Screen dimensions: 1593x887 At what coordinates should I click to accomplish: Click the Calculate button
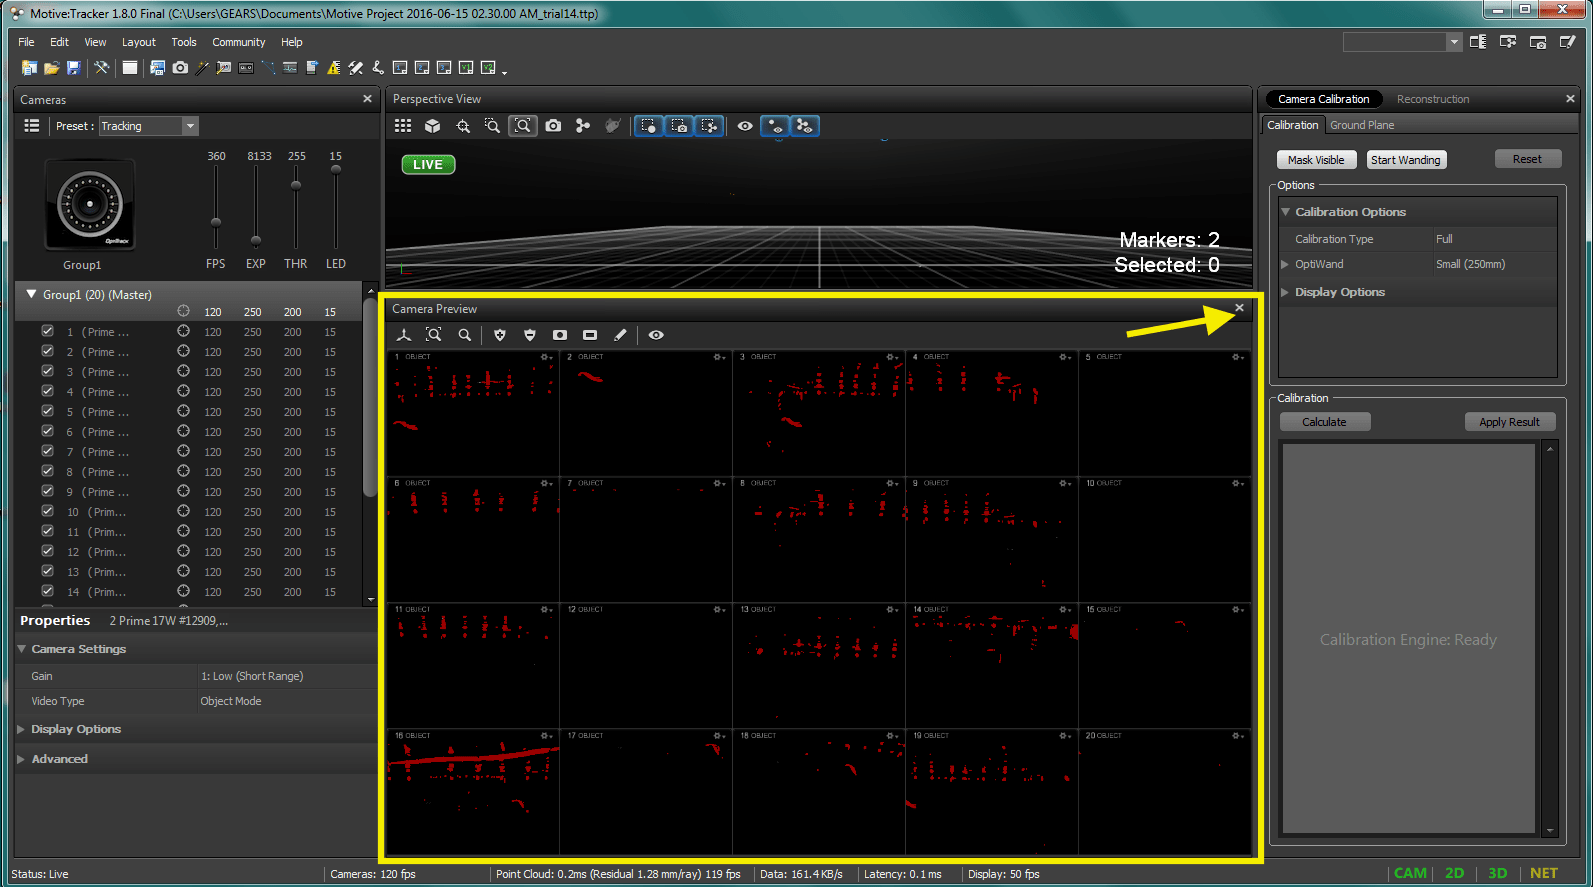pos(1324,422)
